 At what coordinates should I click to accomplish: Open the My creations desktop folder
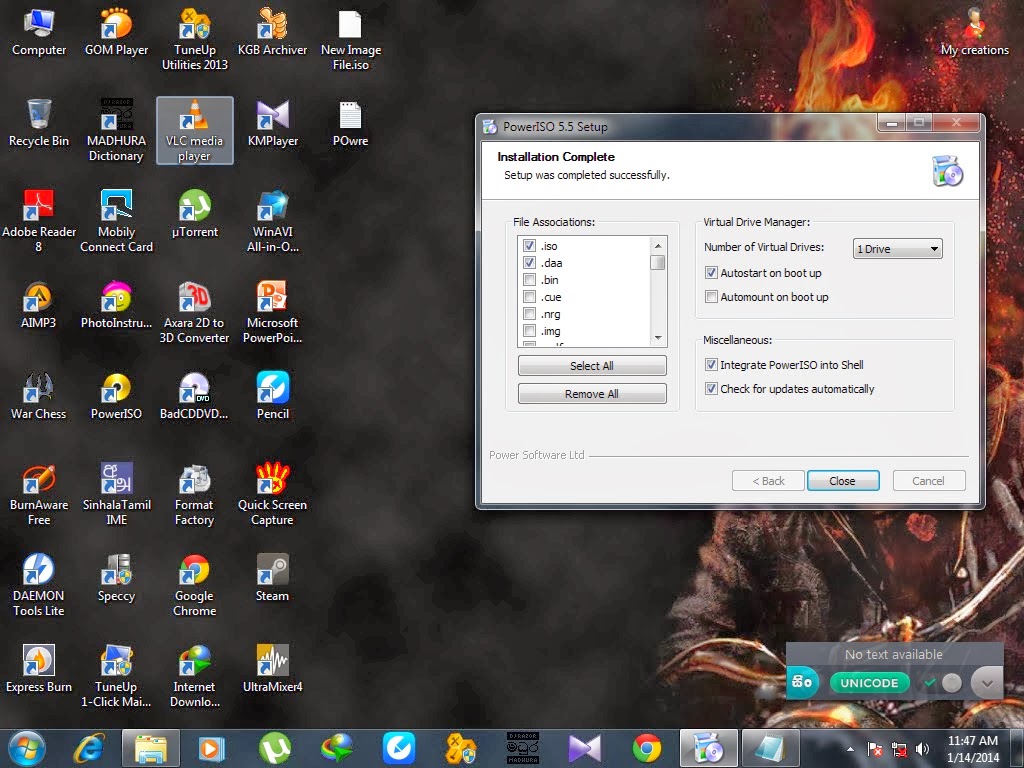click(x=974, y=31)
